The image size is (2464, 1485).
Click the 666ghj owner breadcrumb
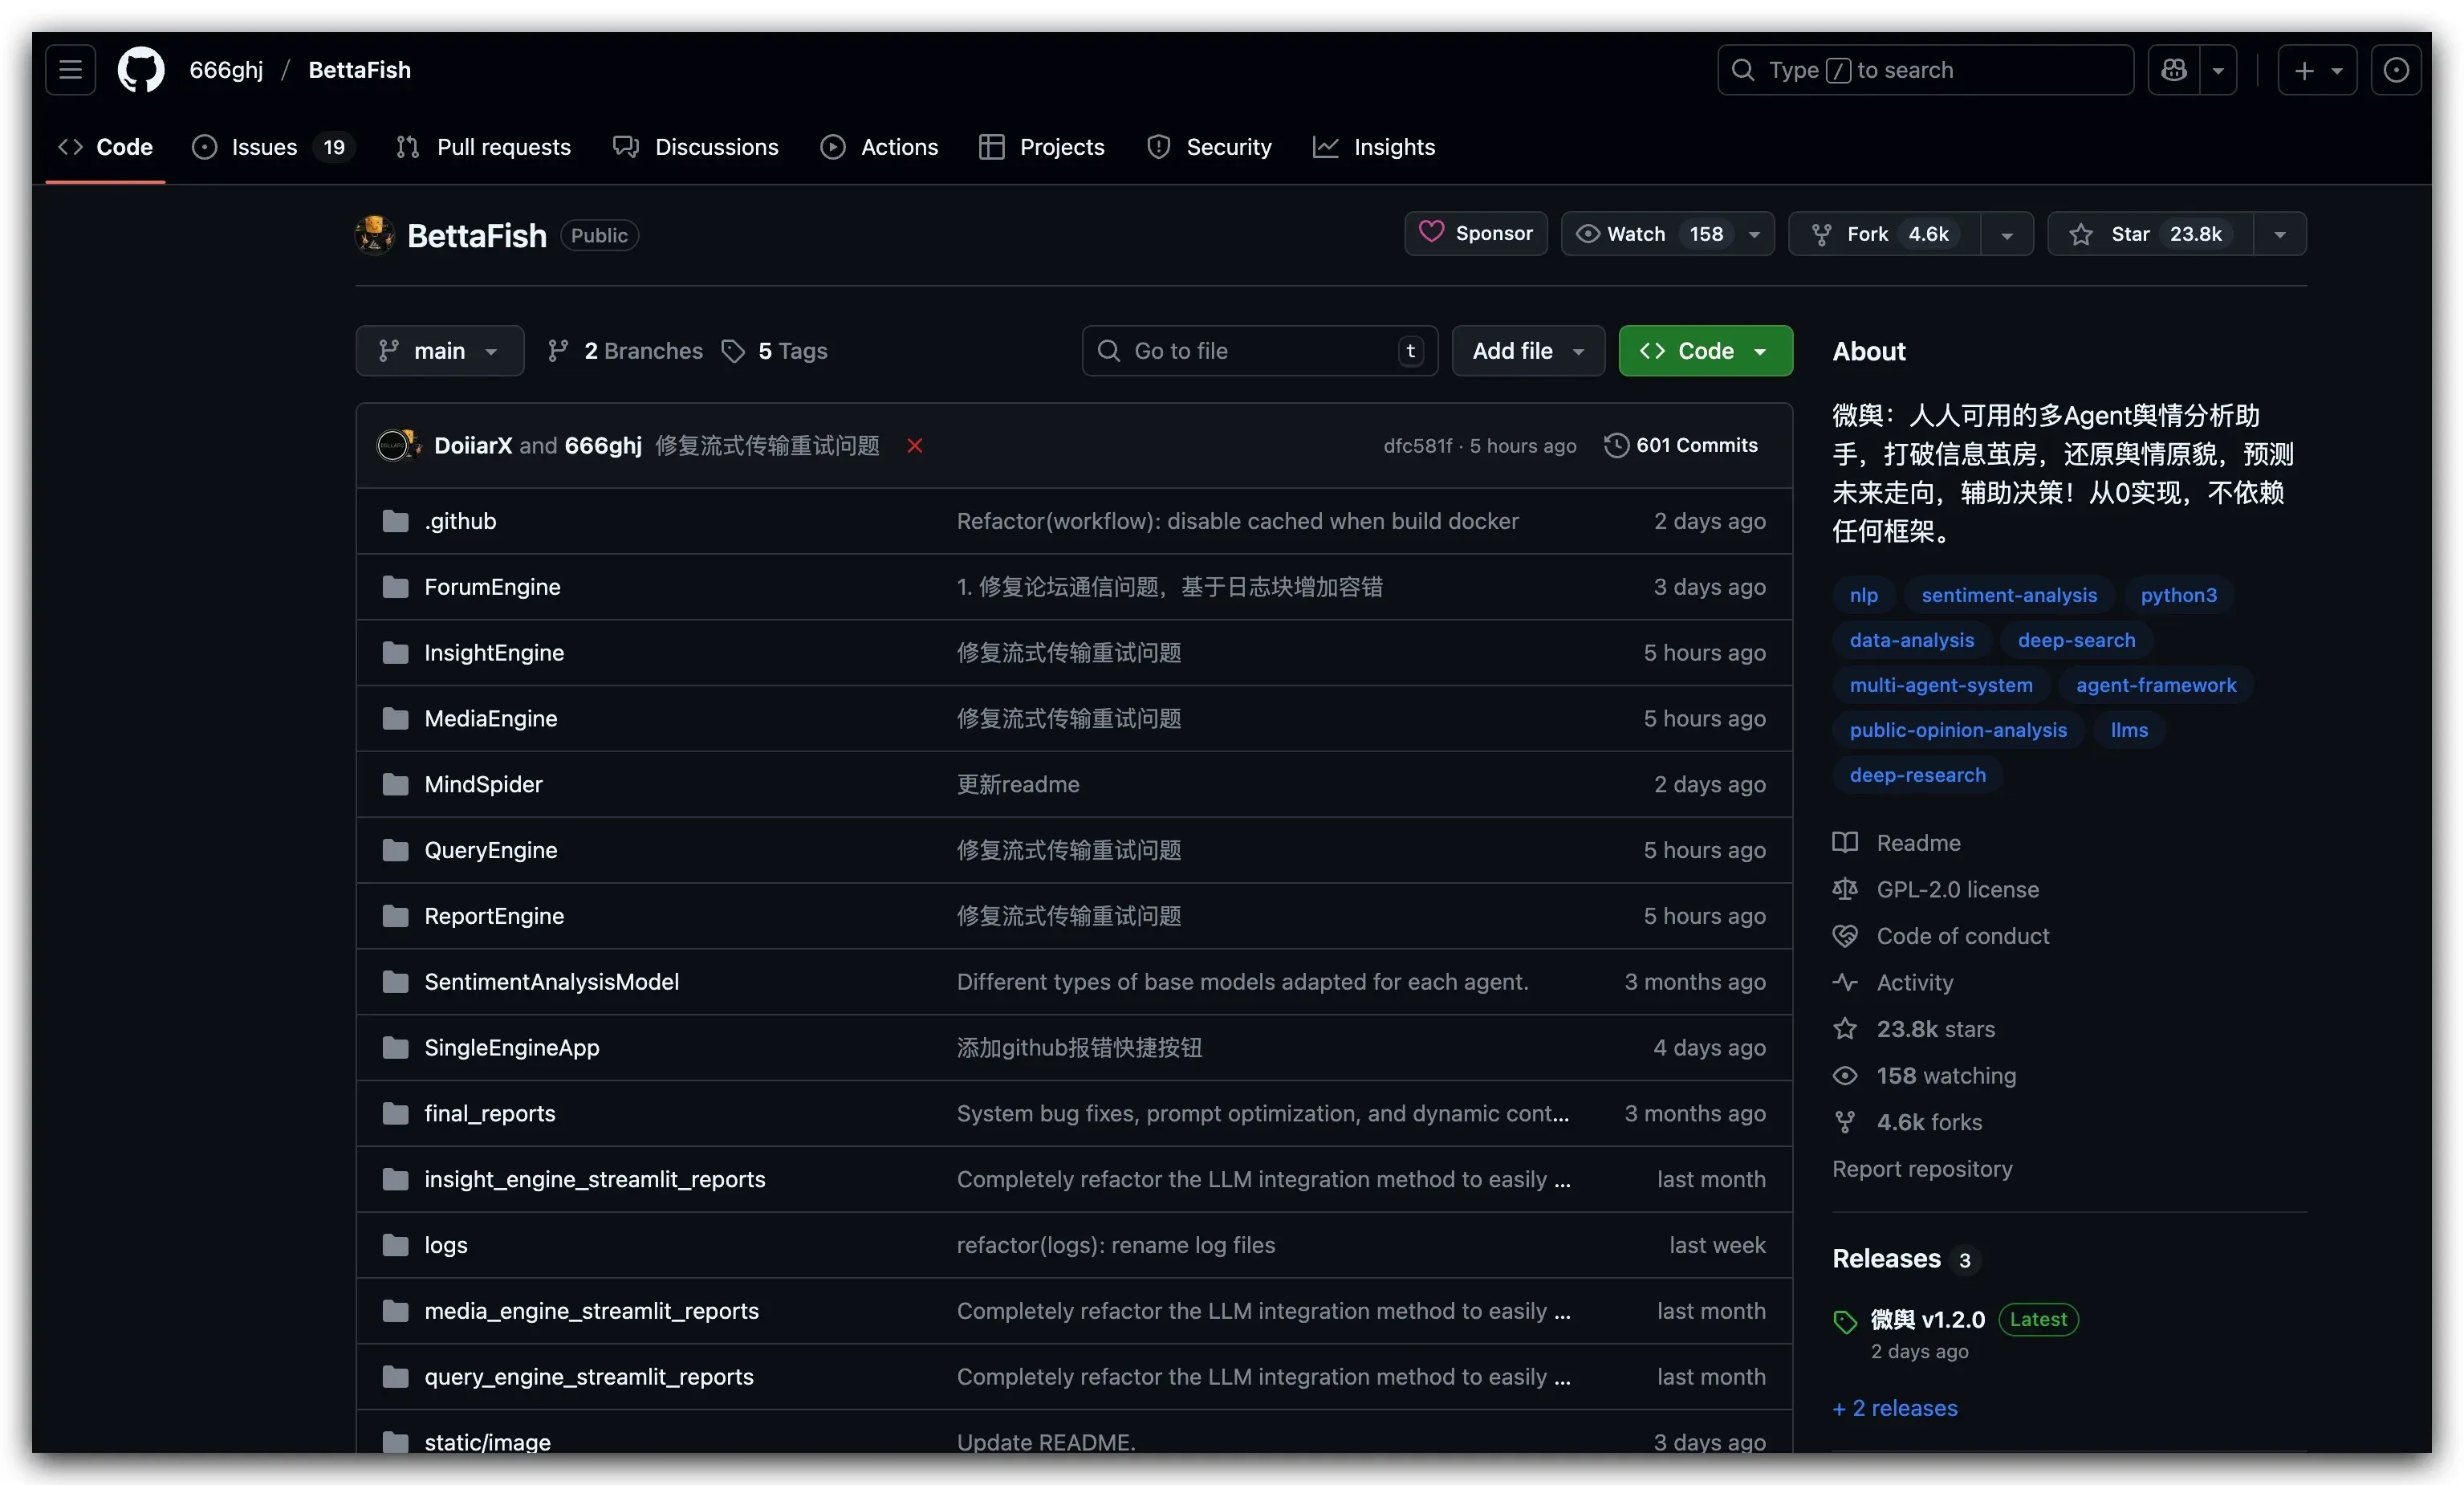(x=226, y=70)
